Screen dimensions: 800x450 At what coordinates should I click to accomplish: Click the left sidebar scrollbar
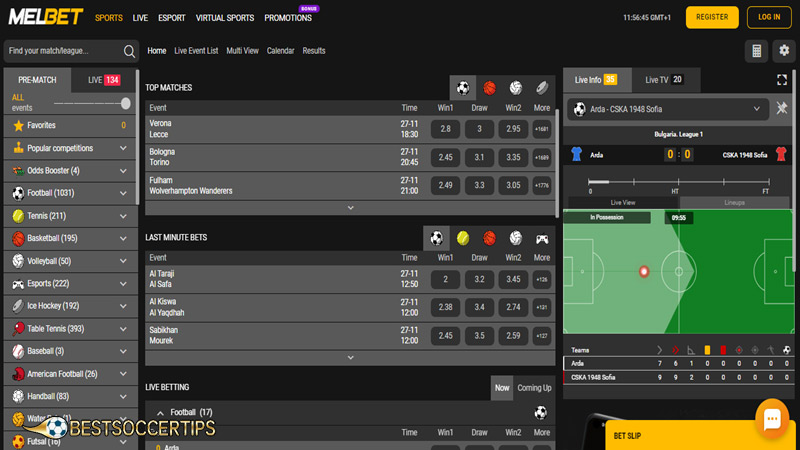coord(137,137)
